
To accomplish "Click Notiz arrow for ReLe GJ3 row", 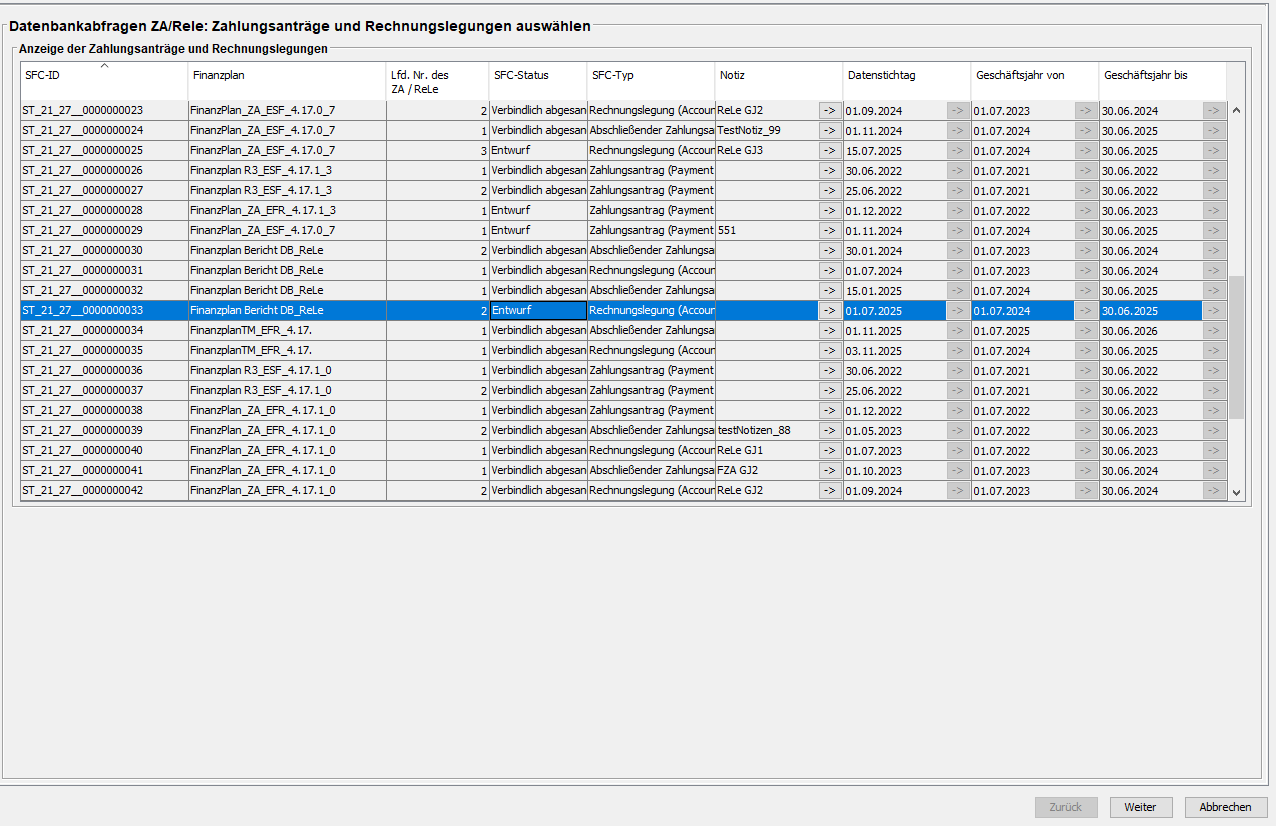I will click(830, 150).
